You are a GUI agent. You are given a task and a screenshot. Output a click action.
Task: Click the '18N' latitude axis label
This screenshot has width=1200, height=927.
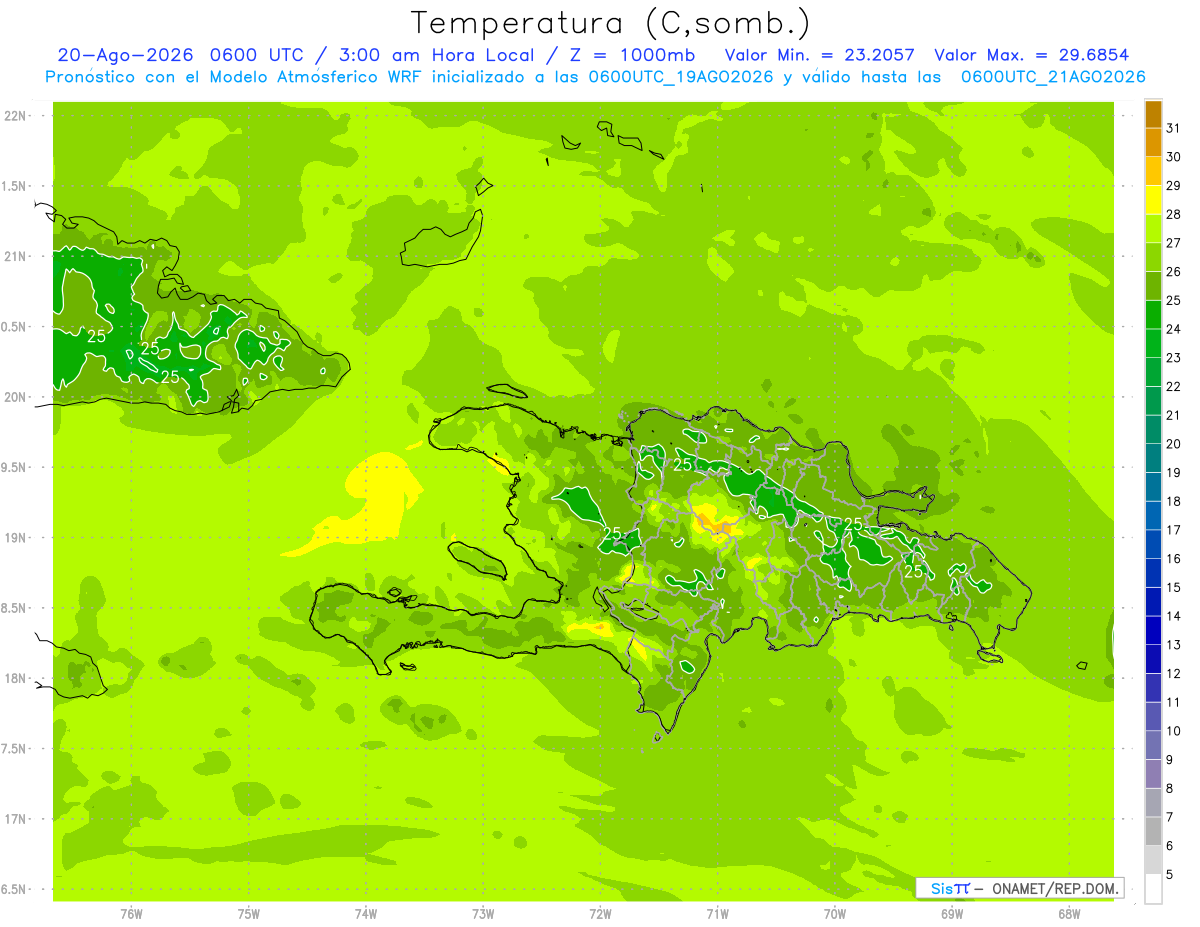[15, 678]
